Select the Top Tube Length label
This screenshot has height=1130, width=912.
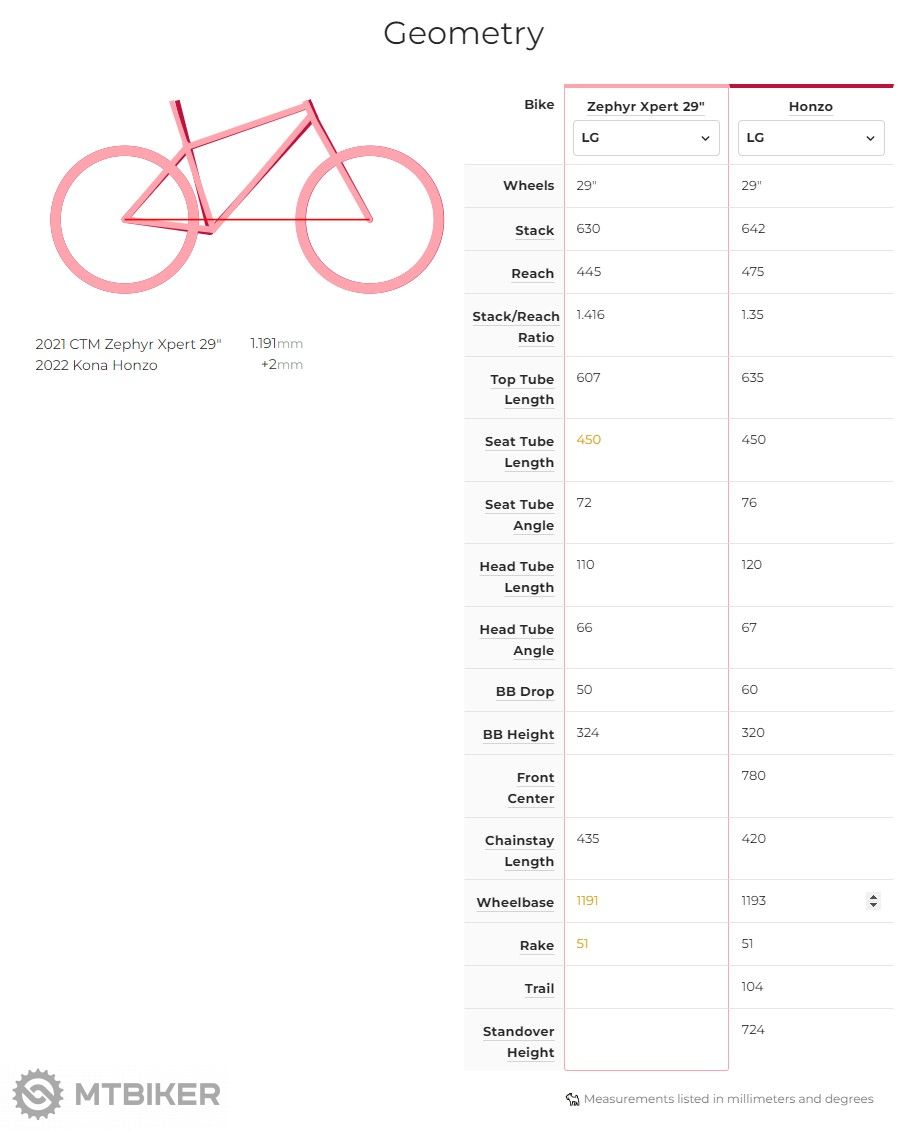click(521, 389)
